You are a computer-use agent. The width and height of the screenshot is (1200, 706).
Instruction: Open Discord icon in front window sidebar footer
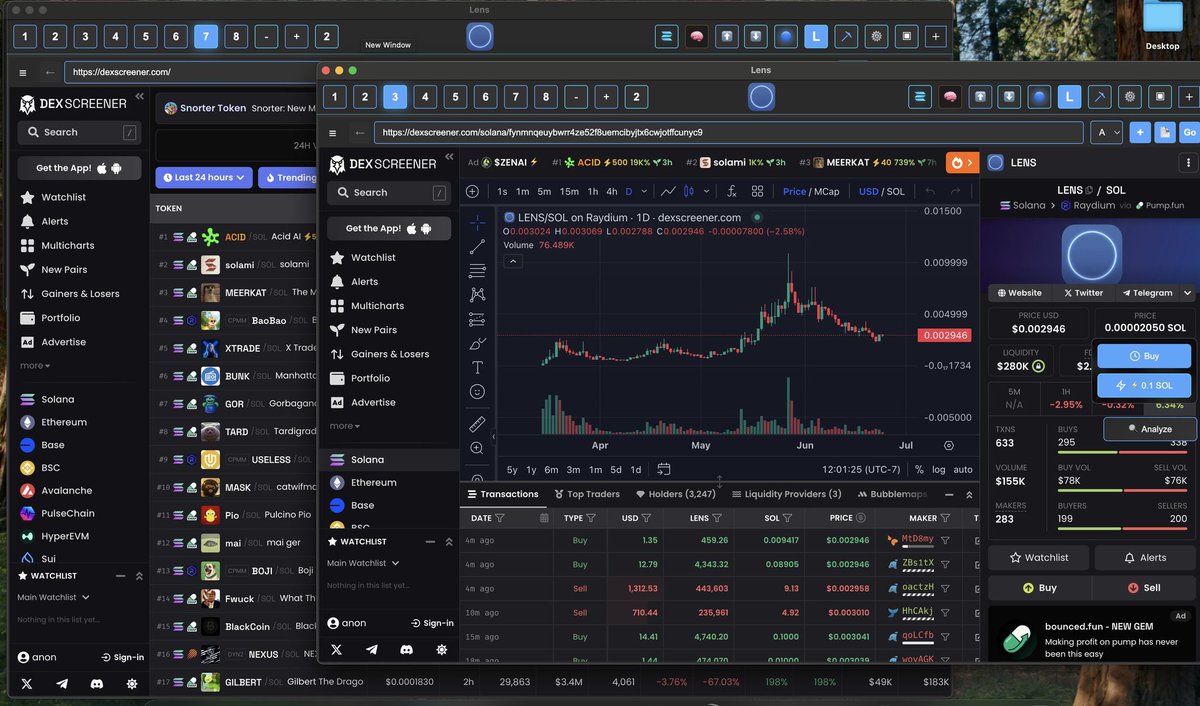coord(406,649)
